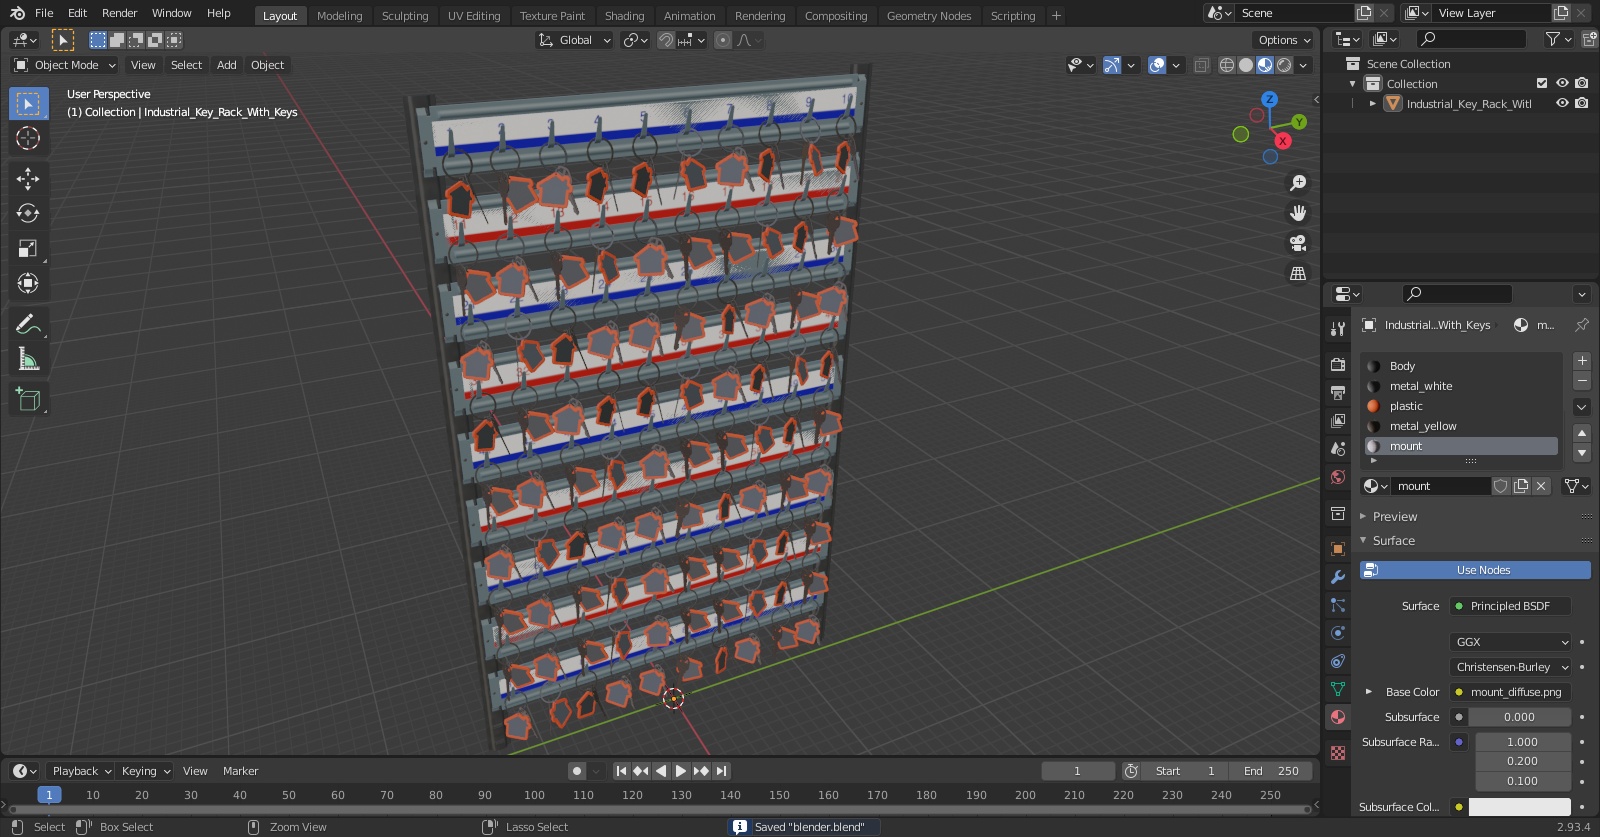Screen dimensions: 1600x837
Task: Toggle Collection exclude checkbox in outliner
Action: click(x=1542, y=83)
